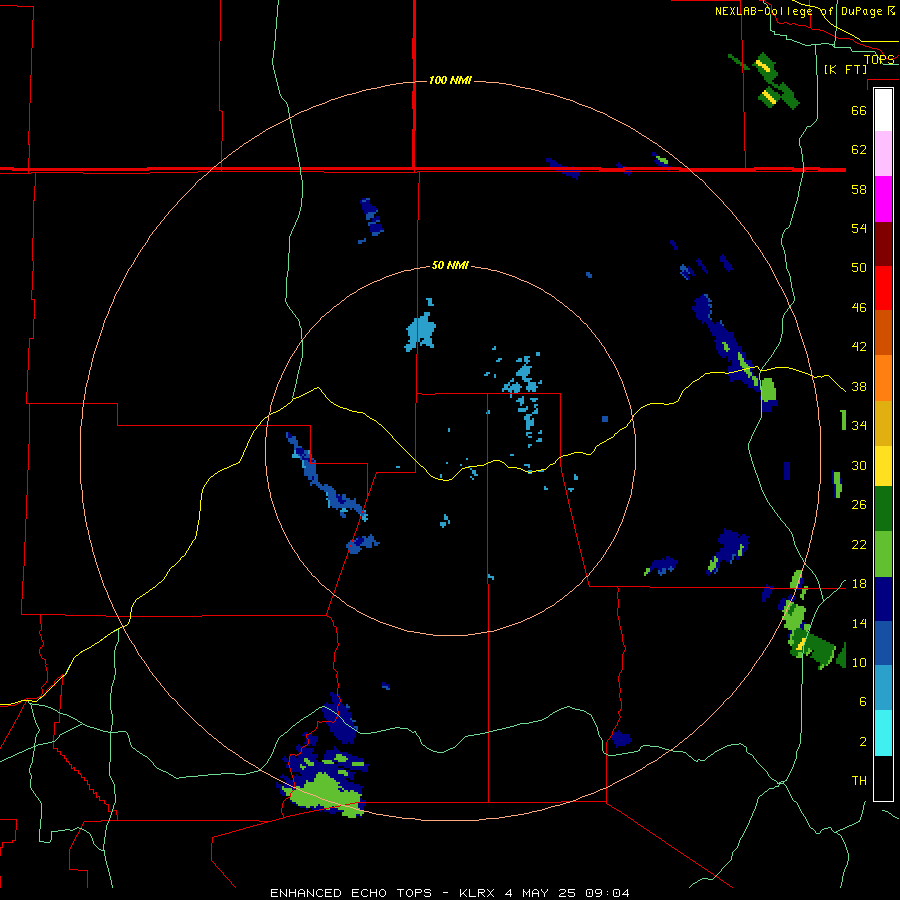Screen dimensions: 900x900
Task: Select the dark green legend band
Action: click(x=883, y=509)
